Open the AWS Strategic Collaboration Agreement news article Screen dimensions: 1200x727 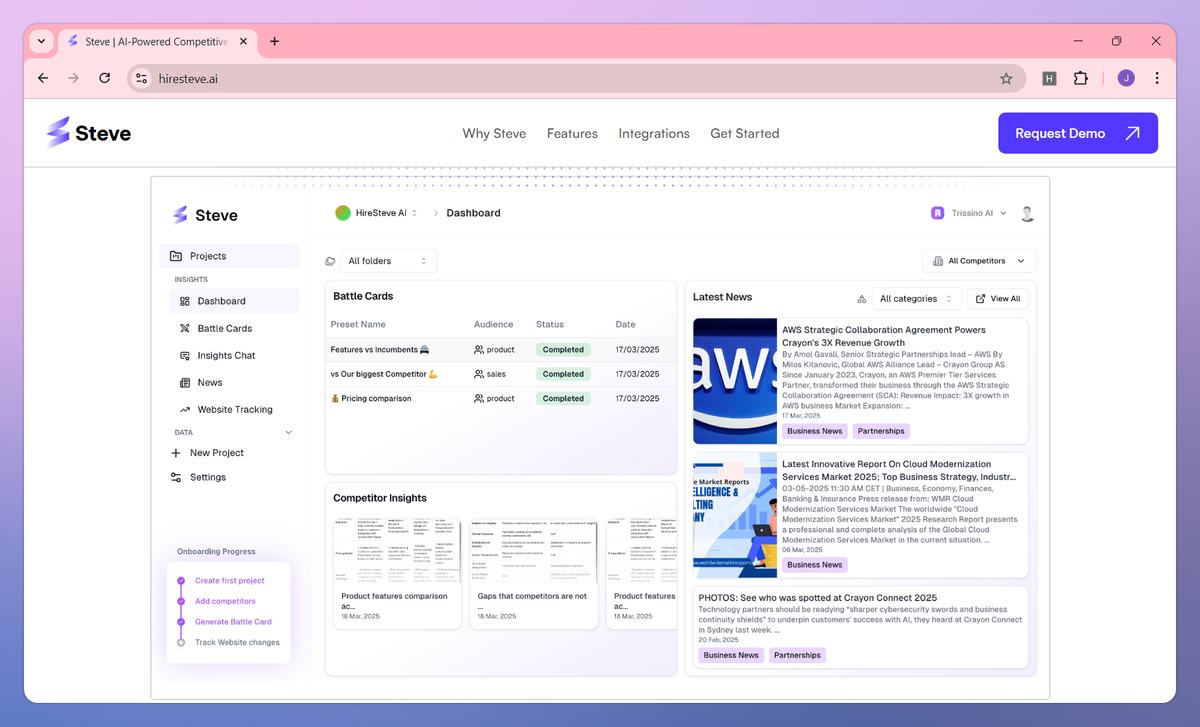(860, 381)
